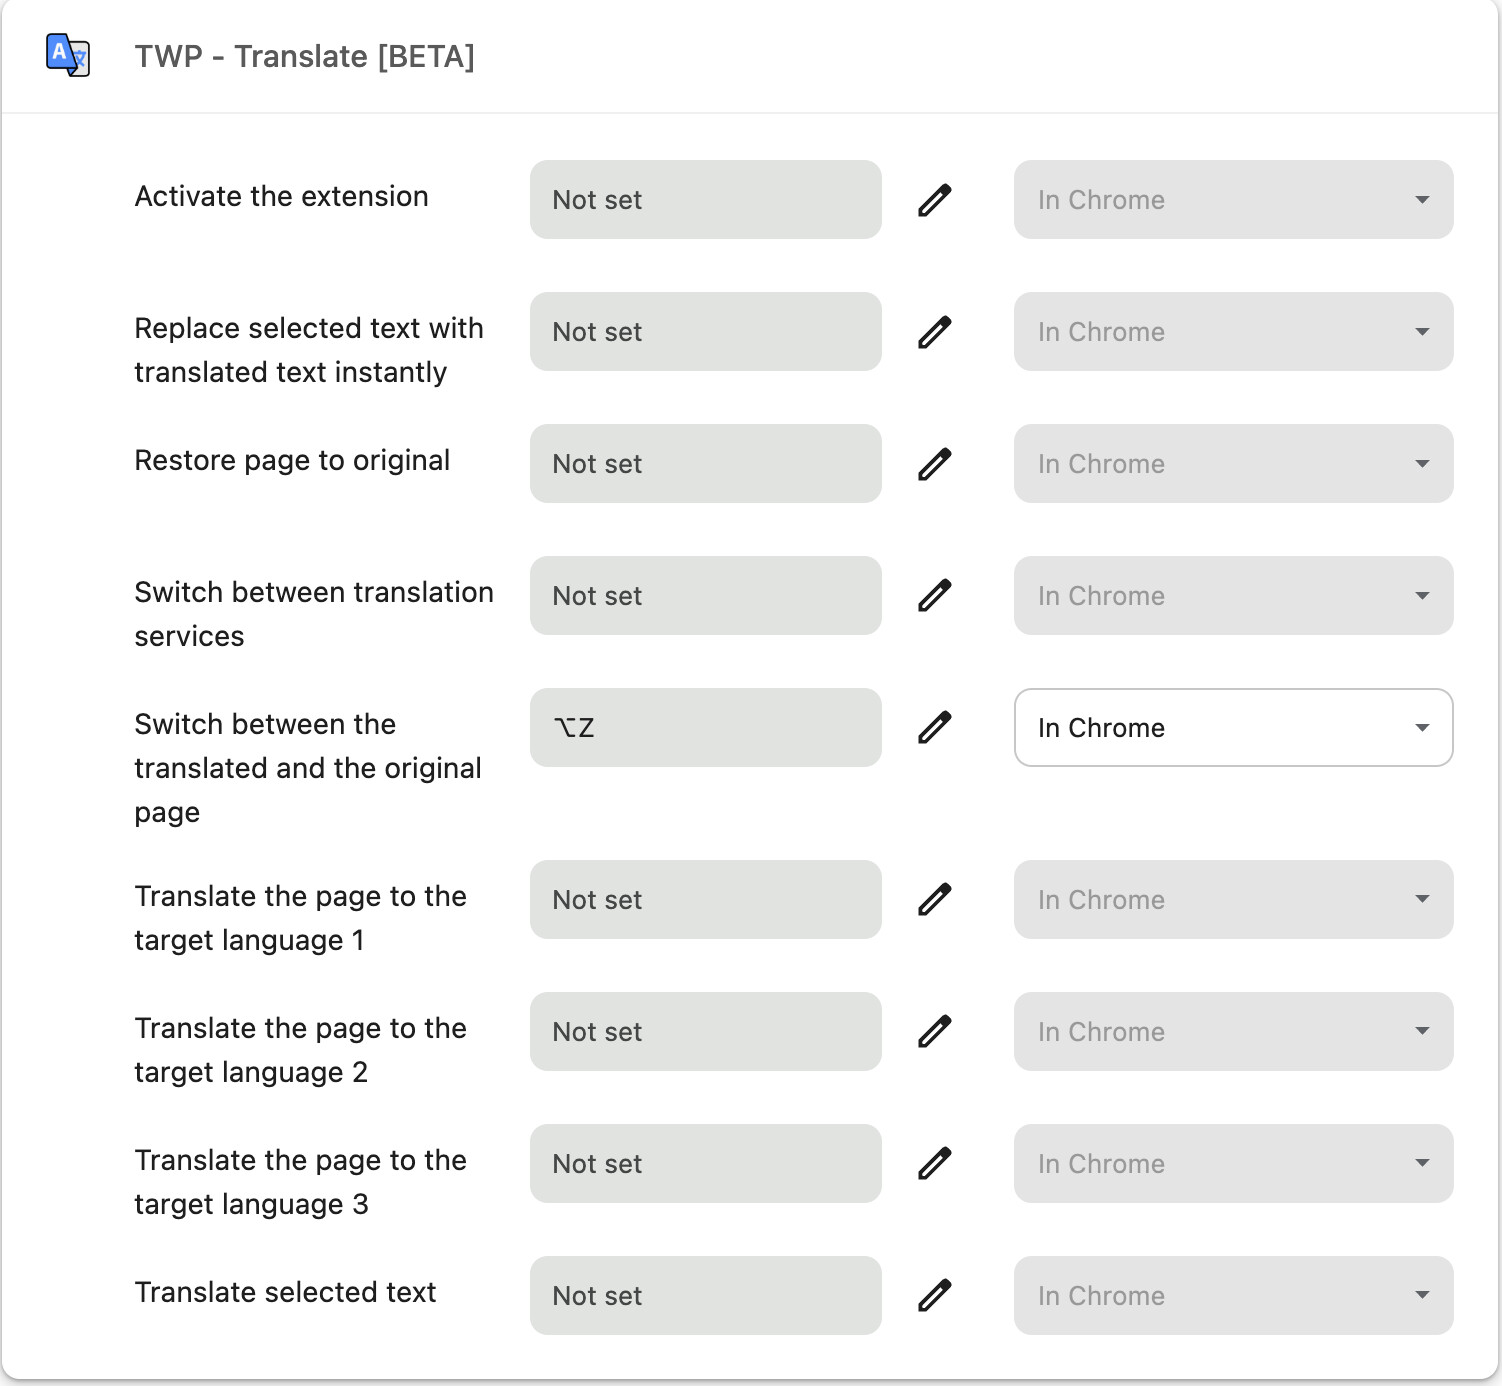Edit shortcut for Translate selected text

coord(934,1296)
